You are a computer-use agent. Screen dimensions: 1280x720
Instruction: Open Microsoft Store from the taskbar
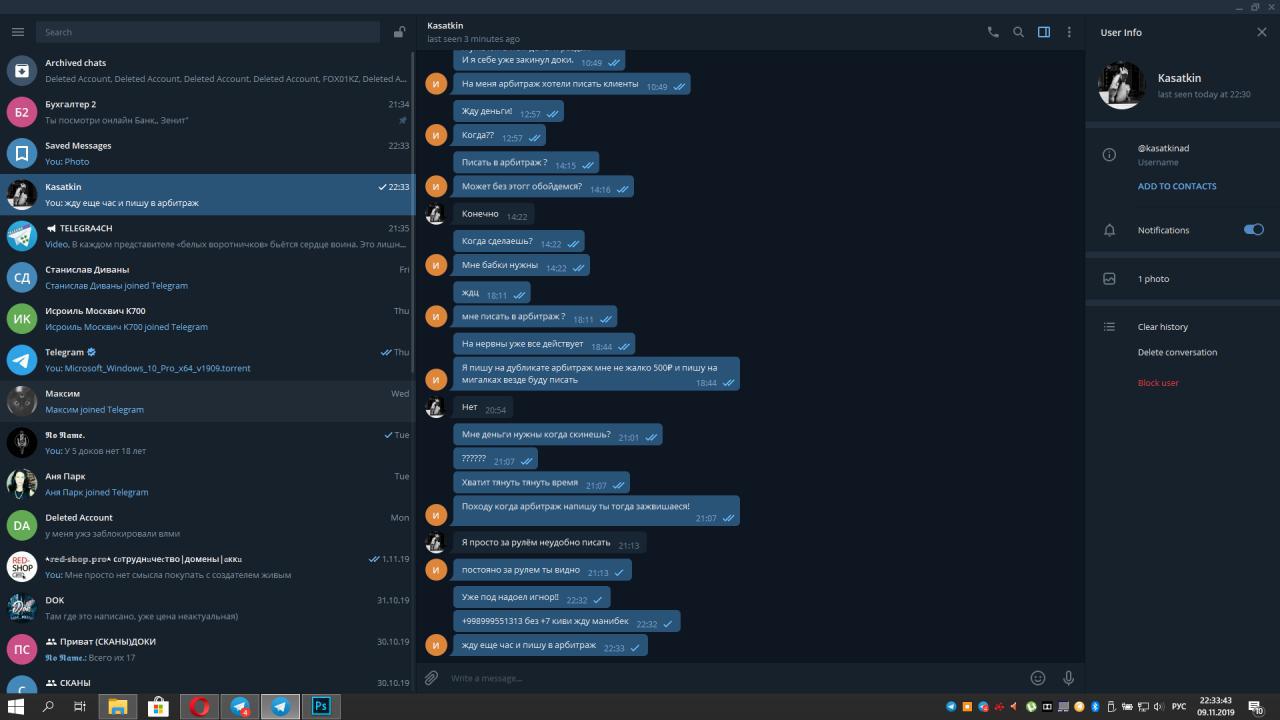click(x=158, y=707)
